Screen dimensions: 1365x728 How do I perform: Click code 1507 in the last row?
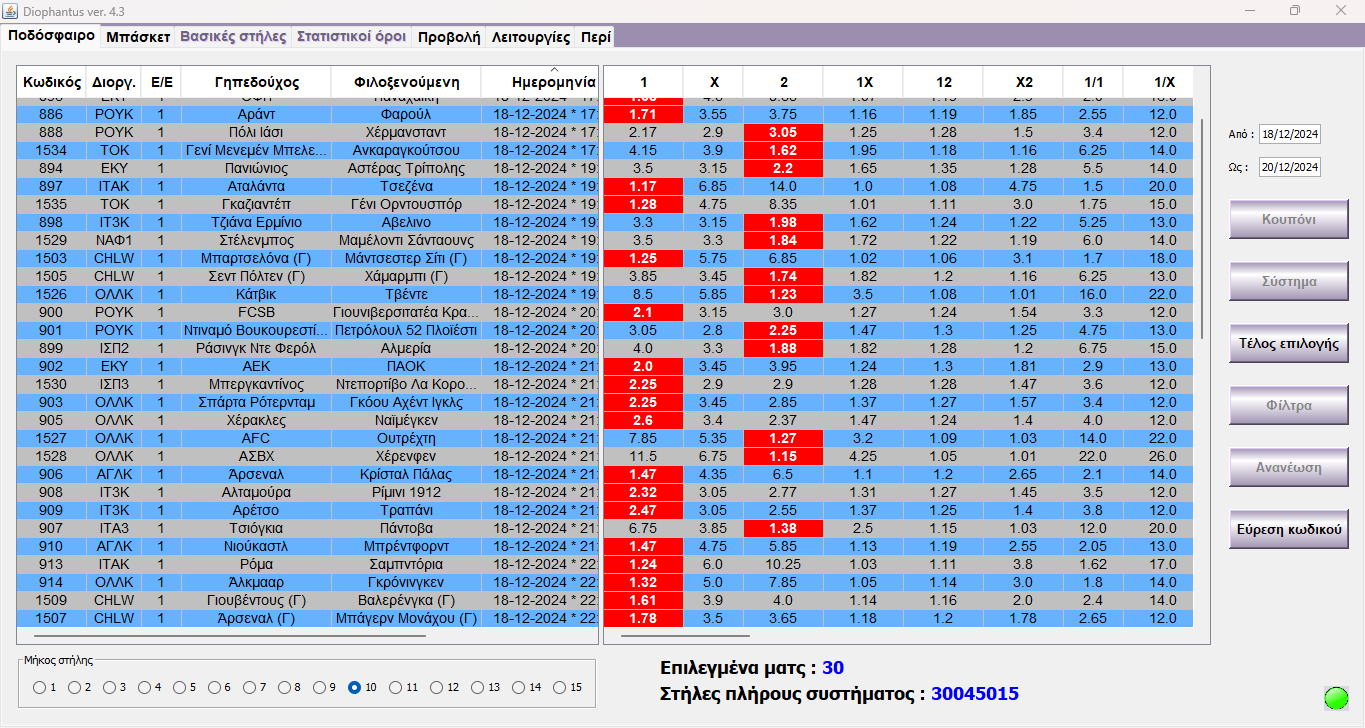click(51, 618)
